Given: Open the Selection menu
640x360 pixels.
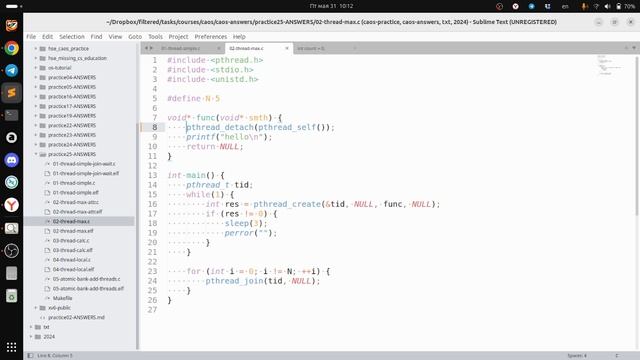Looking at the screenshot, I should click(x=72, y=37).
